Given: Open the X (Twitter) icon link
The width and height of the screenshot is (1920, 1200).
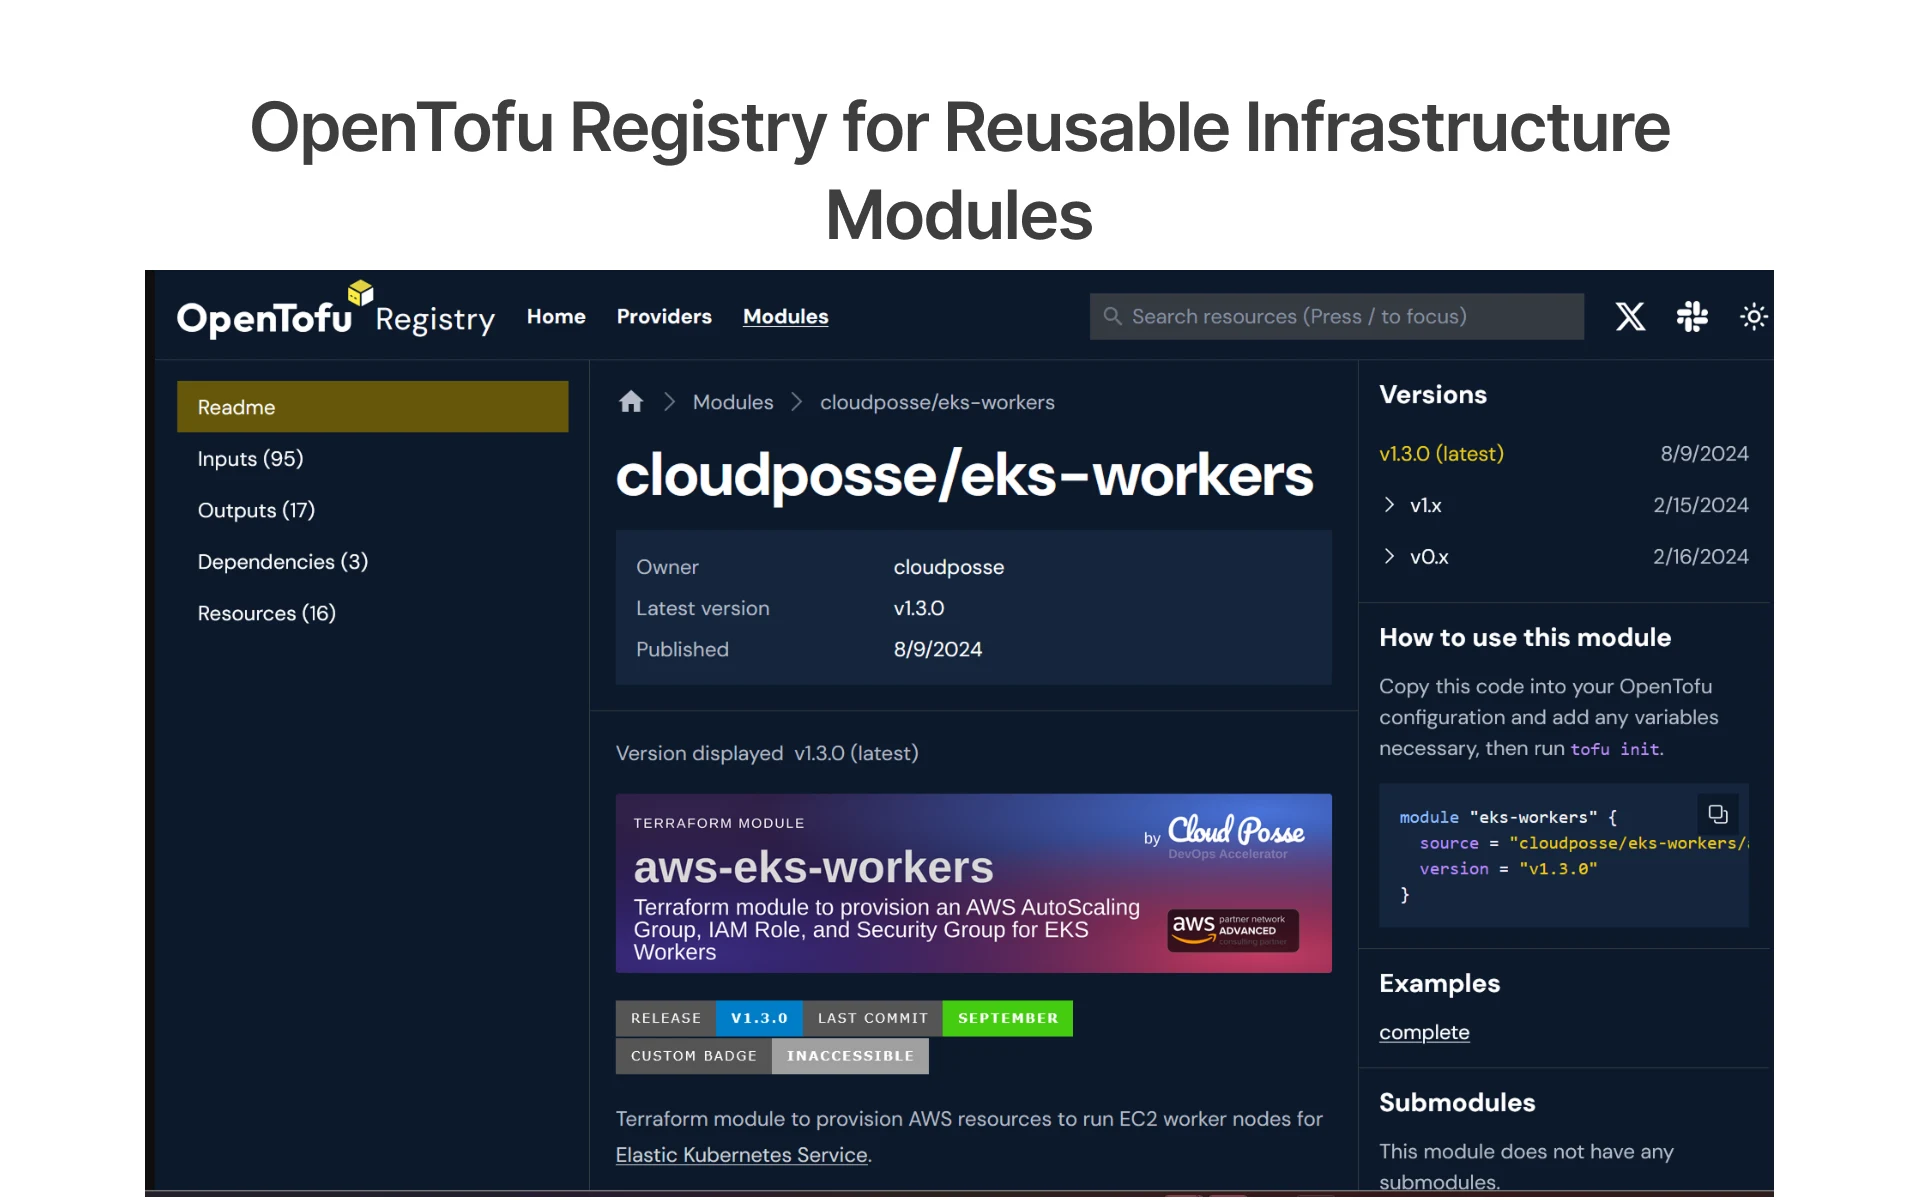Looking at the screenshot, I should pyautogui.click(x=1630, y=317).
